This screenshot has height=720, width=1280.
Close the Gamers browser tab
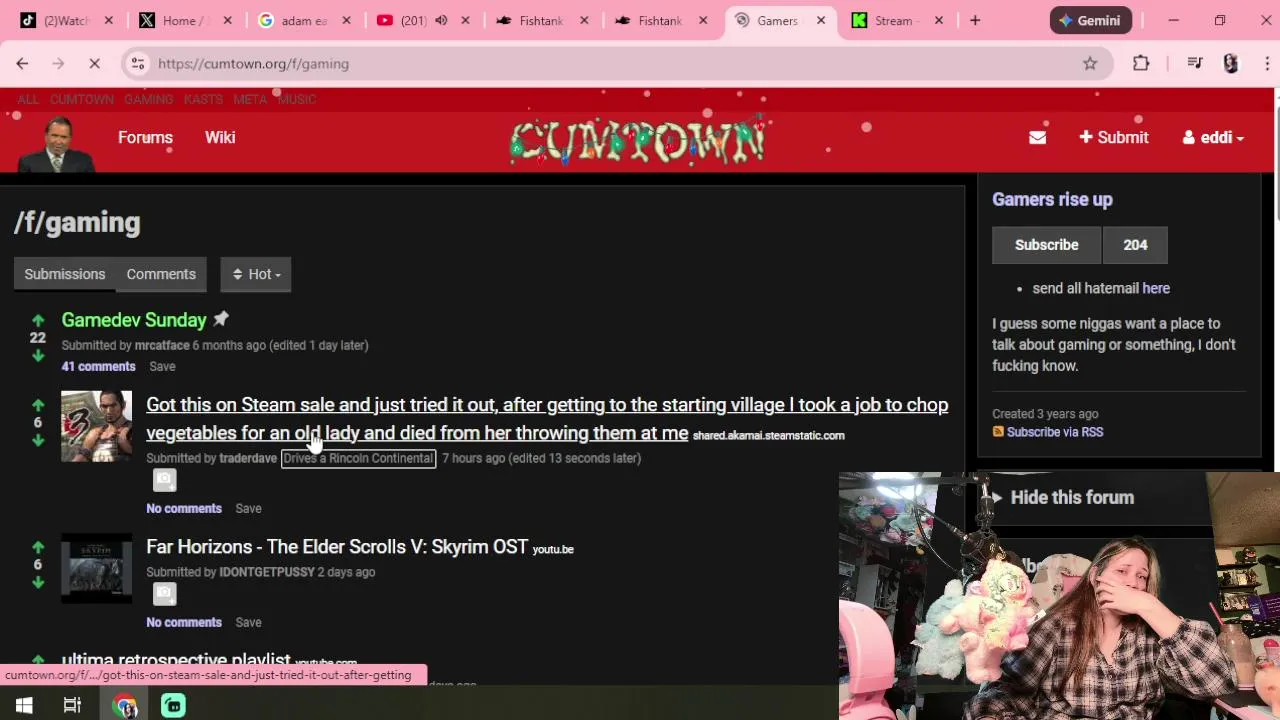coord(821,20)
